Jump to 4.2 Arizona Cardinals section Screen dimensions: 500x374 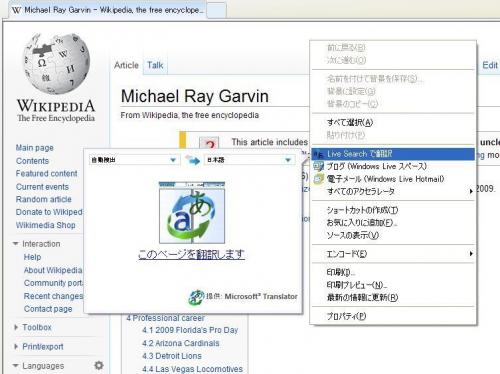tap(181, 343)
